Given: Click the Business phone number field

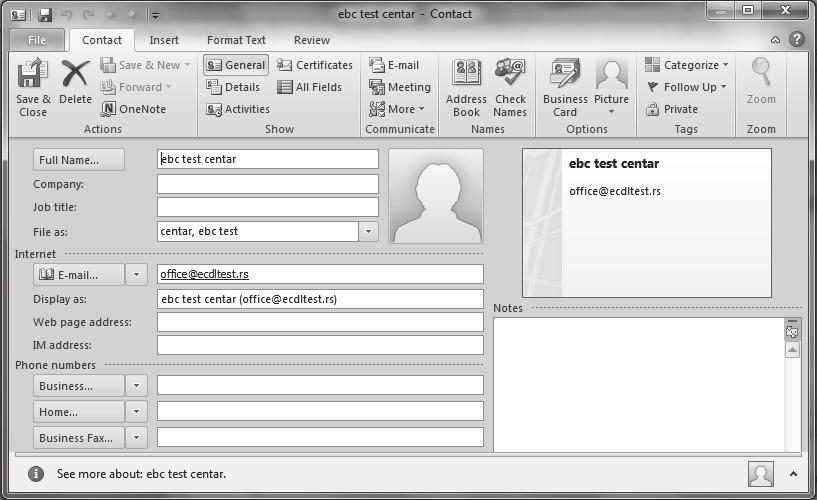Looking at the screenshot, I should 320,385.
